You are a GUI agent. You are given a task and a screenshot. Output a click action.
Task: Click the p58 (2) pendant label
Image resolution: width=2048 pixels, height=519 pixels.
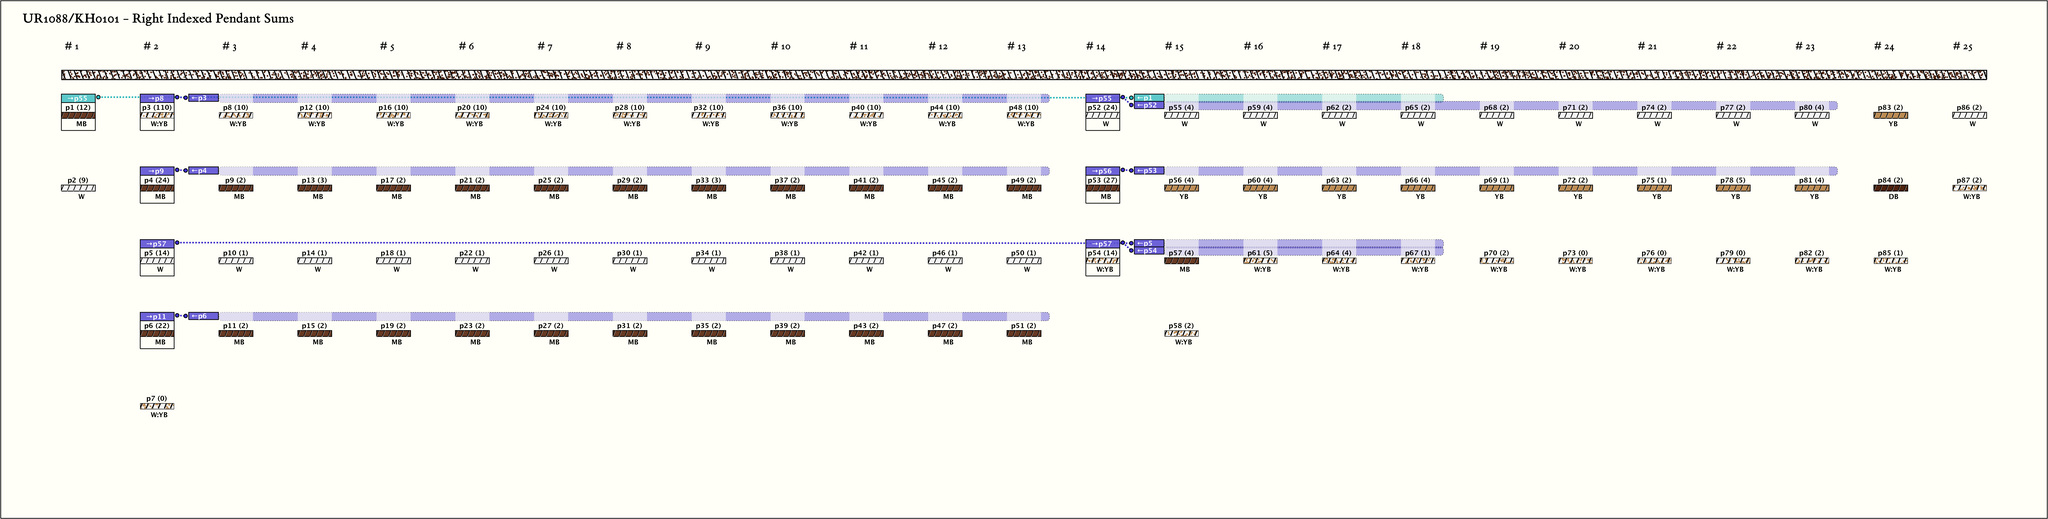(x=1181, y=326)
